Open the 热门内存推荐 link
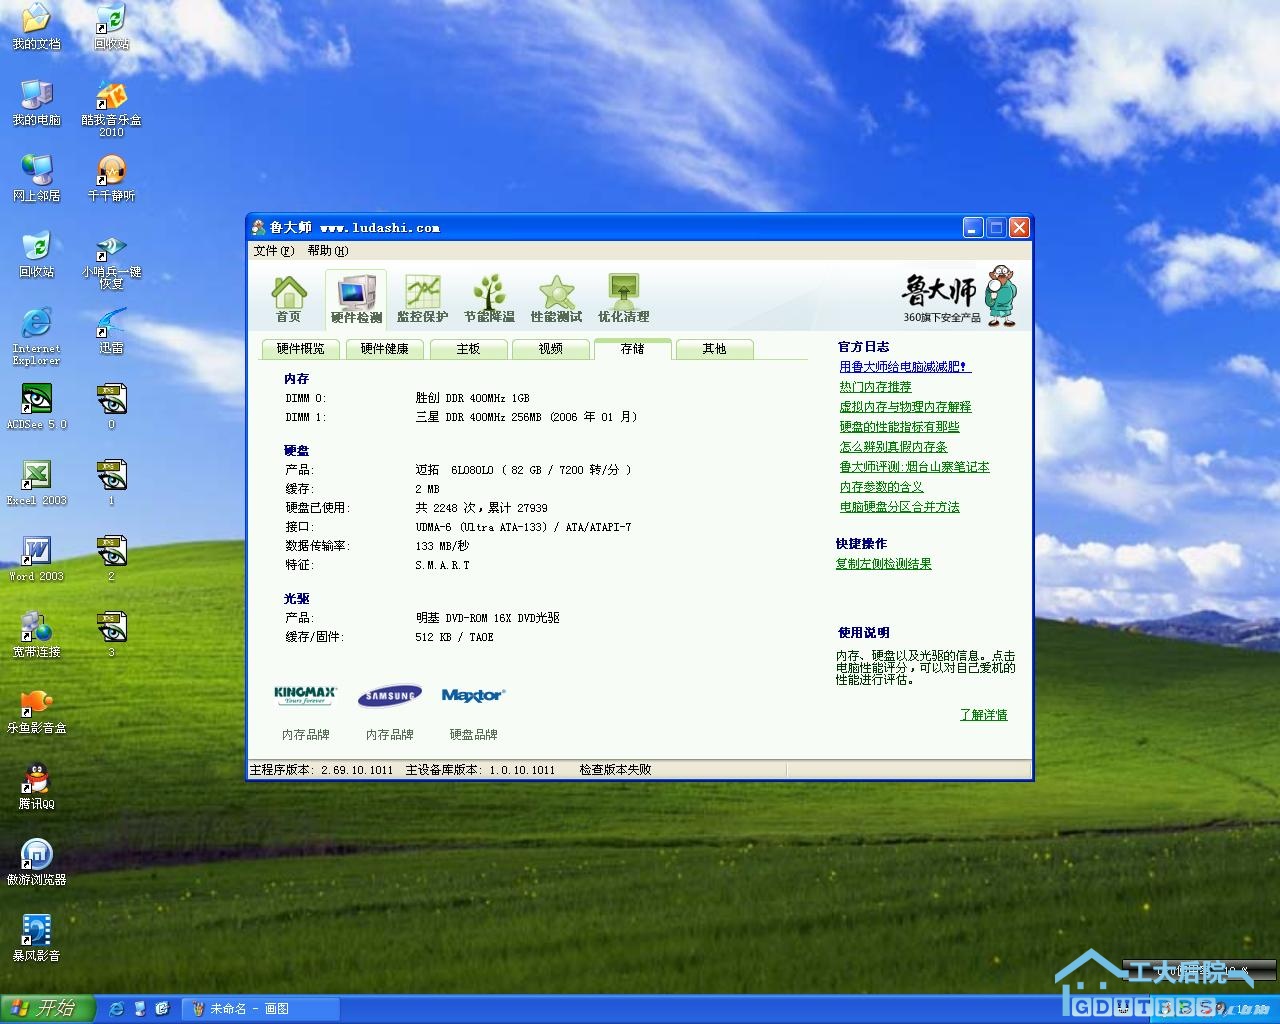The width and height of the screenshot is (1280, 1024). click(875, 387)
